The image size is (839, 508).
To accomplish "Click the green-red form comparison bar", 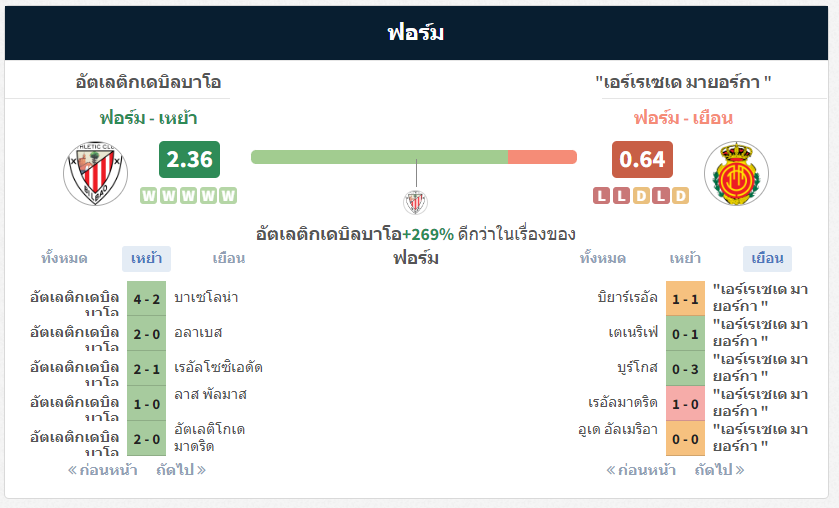I will 414,157.
